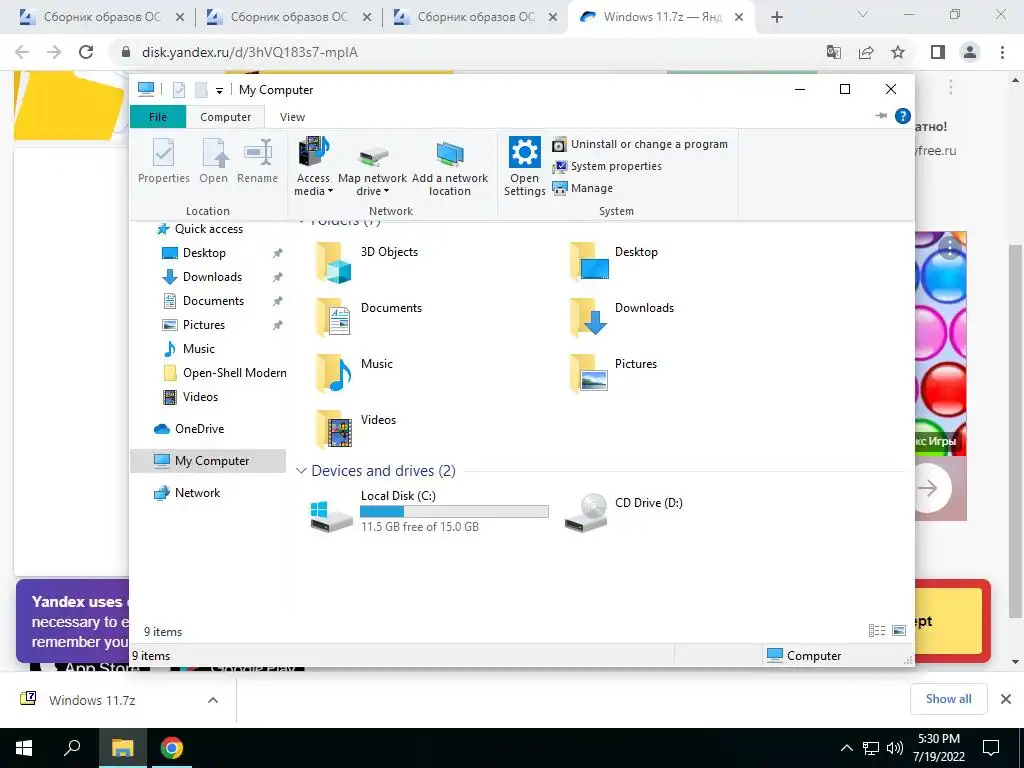Toggle the Chrome side panel icon

[938, 52]
